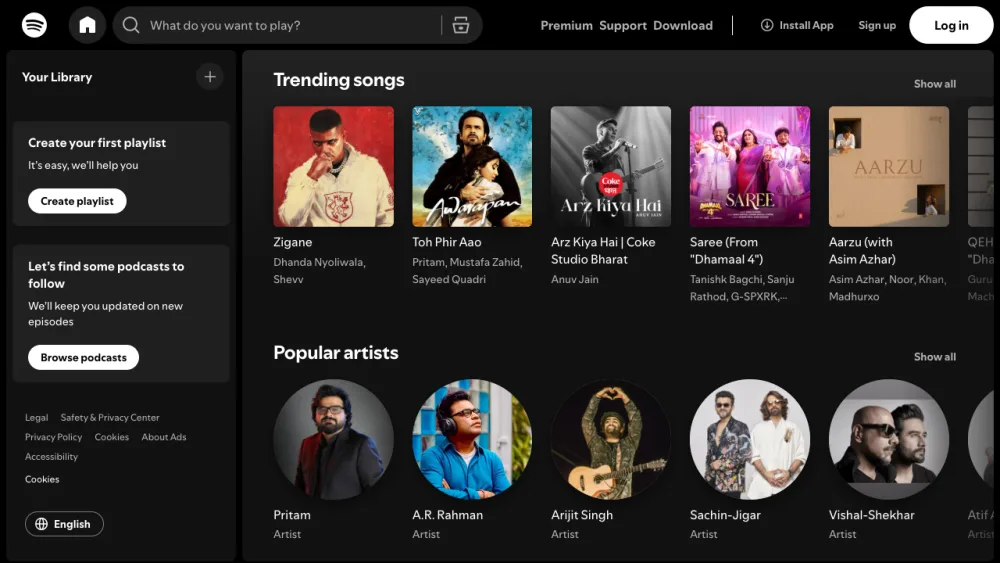Open Arijit Singh's artist photo
The height and width of the screenshot is (563, 1000).
pyautogui.click(x=611, y=439)
